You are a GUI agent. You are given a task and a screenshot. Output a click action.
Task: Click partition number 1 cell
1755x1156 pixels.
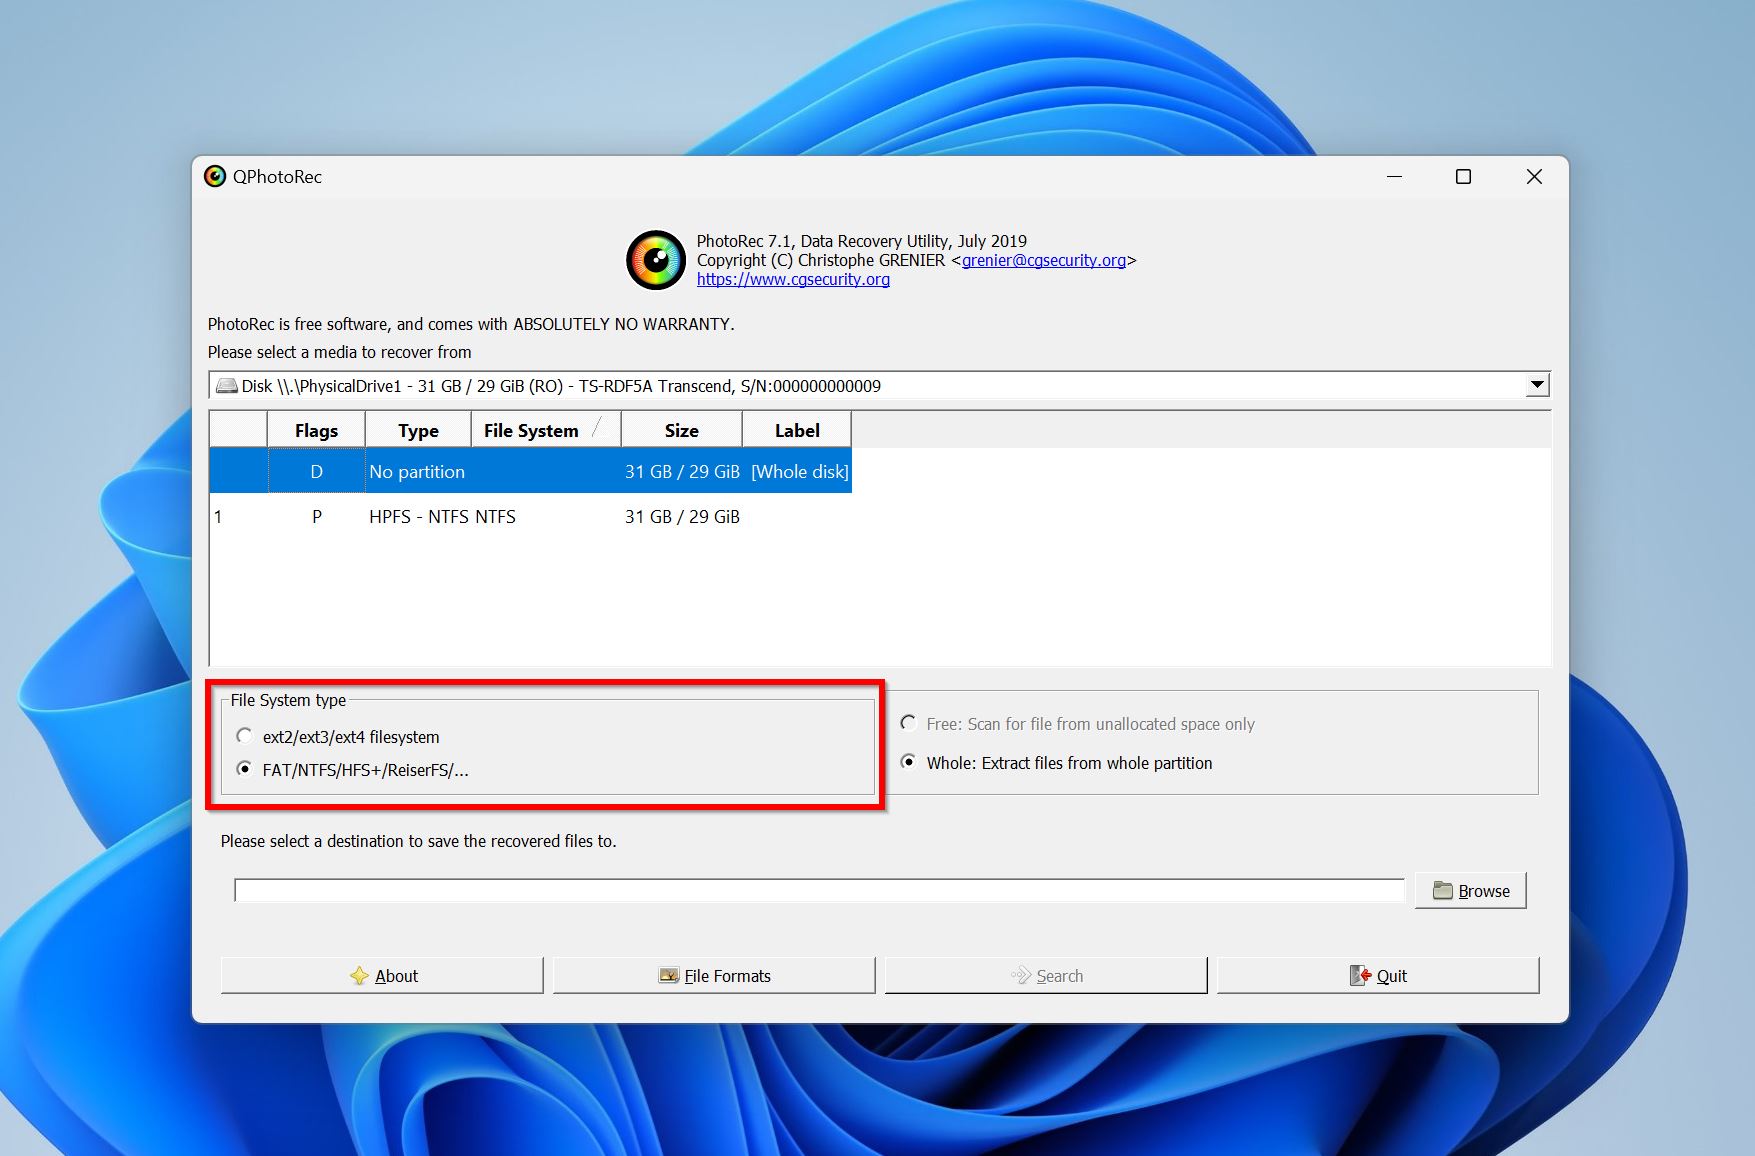pyautogui.click(x=238, y=516)
